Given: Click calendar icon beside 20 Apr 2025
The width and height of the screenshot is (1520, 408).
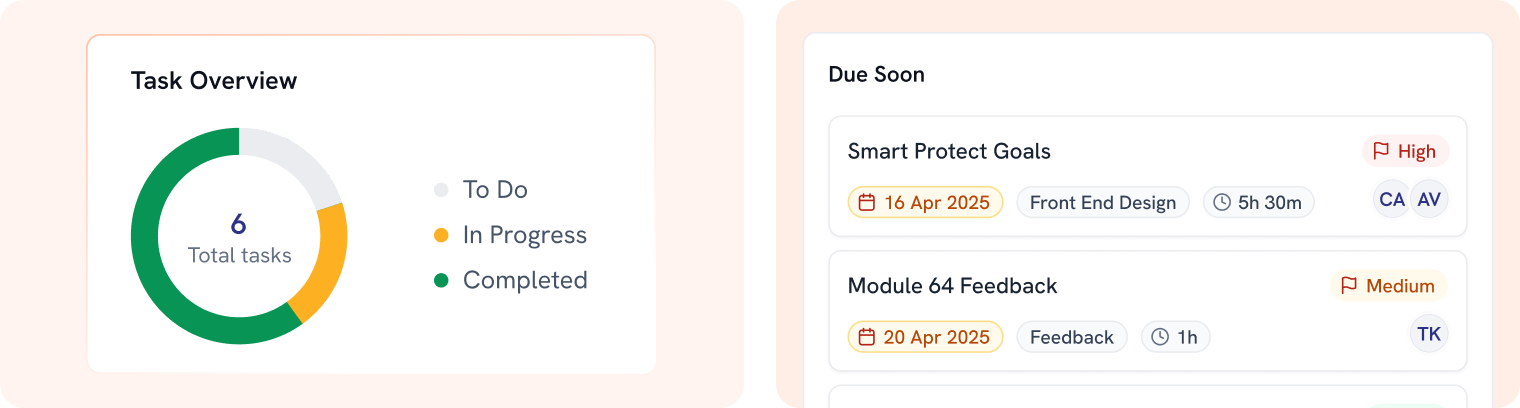Looking at the screenshot, I should pyautogui.click(x=867, y=337).
